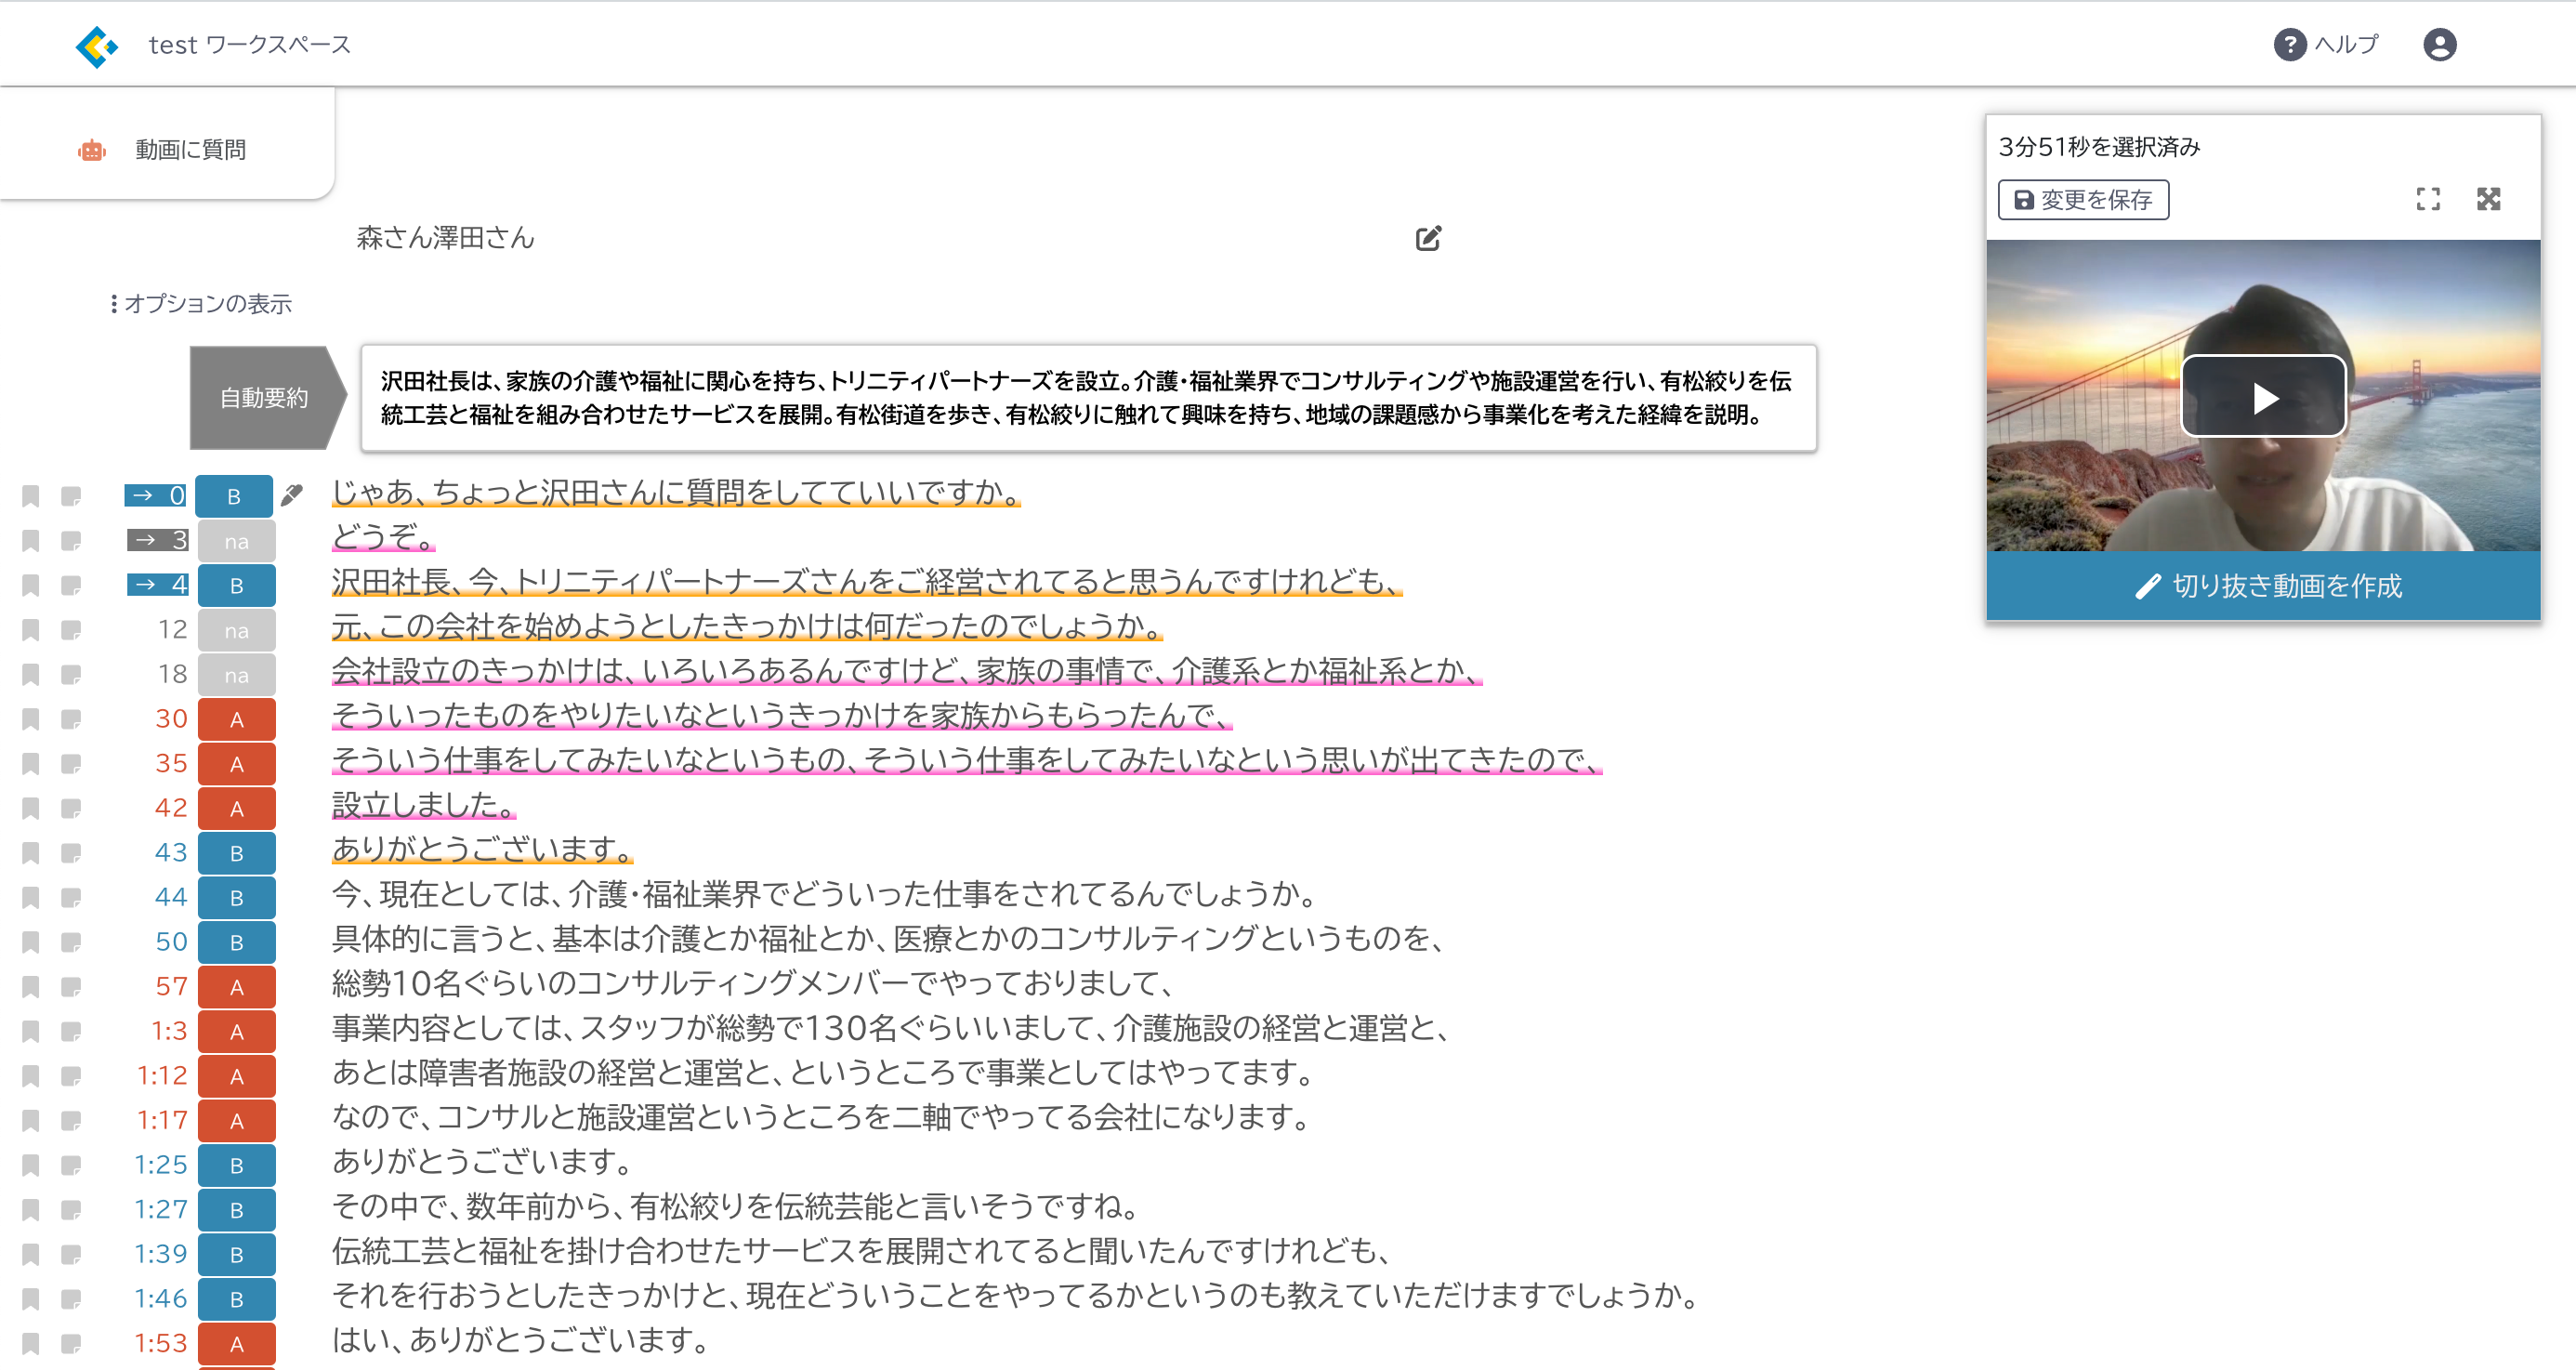Viewport: 2576px width, 1370px height.
Task: Open the speaker label B dropdown at 43
Action: [x=236, y=853]
